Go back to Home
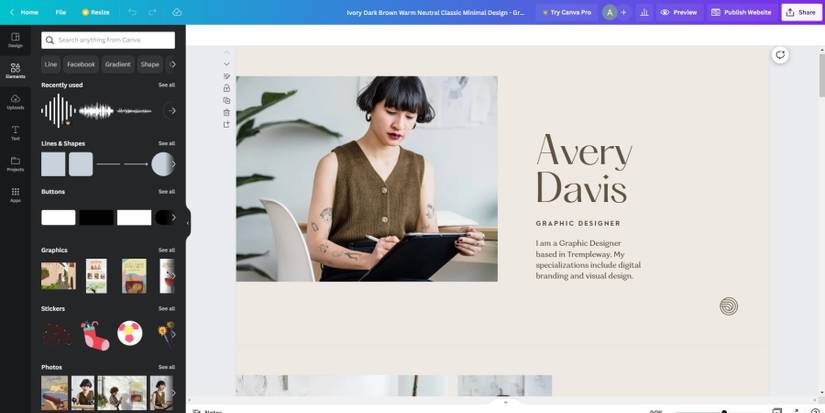 pyautogui.click(x=24, y=12)
